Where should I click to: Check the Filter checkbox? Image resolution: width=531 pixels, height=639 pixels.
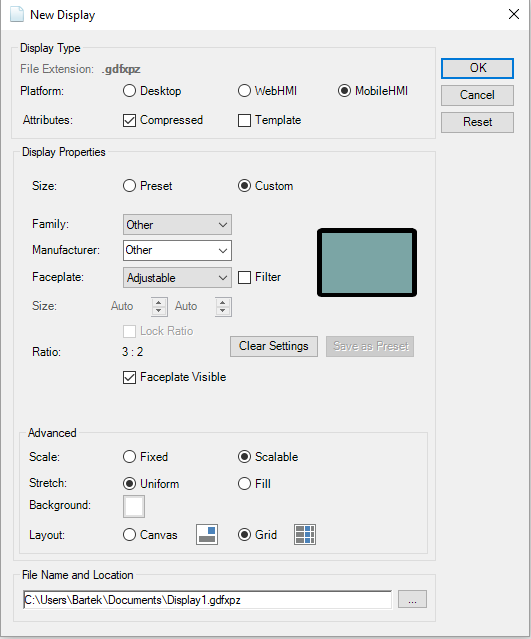(244, 277)
